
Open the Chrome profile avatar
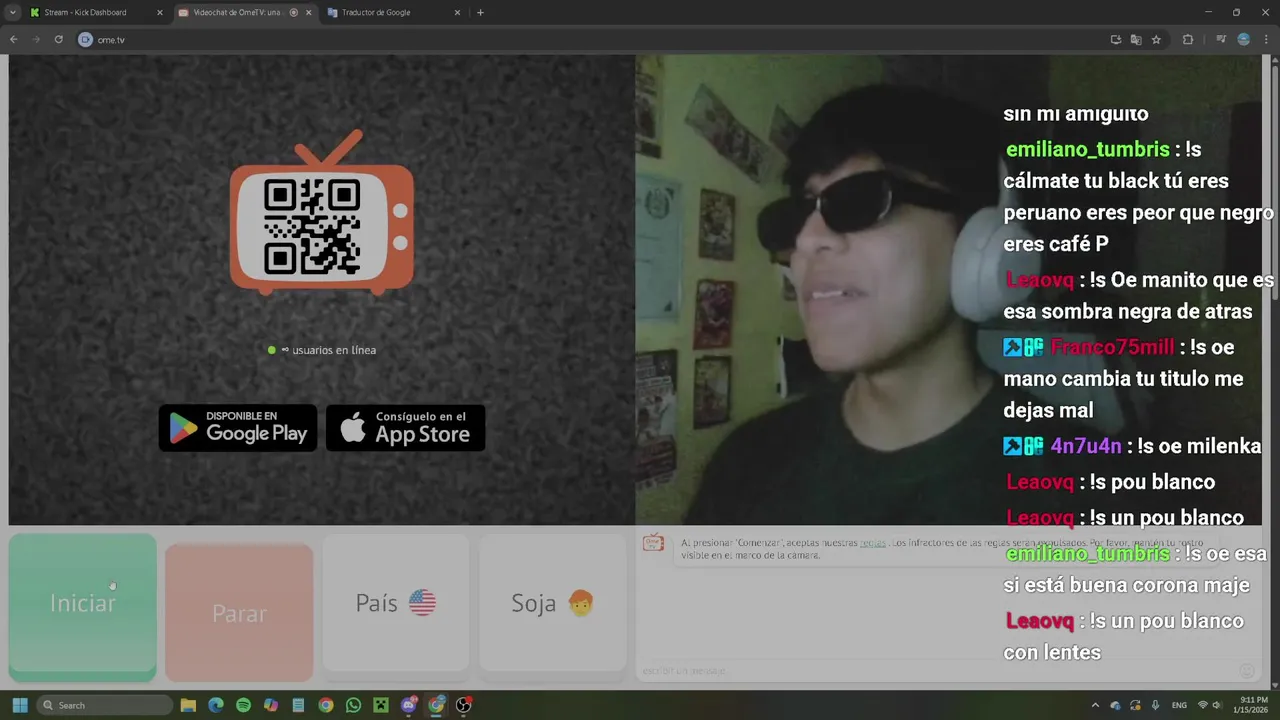pyautogui.click(x=1244, y=39)
